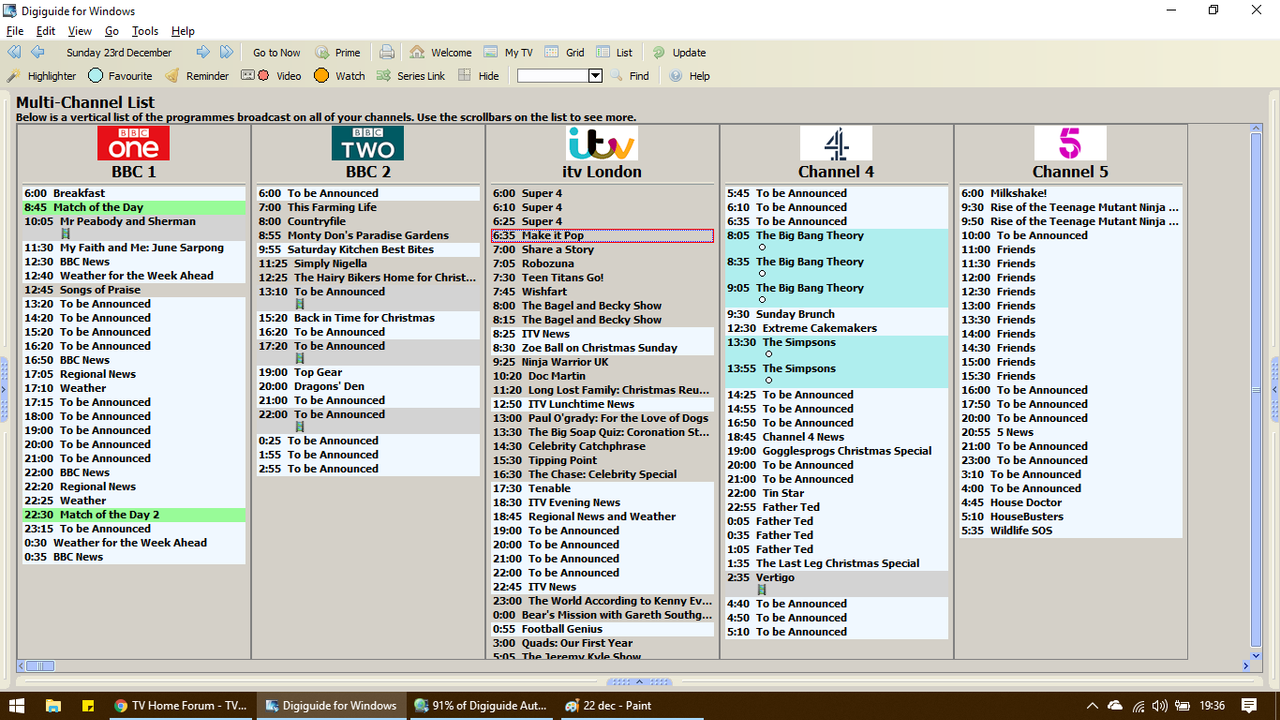This screenshot has width=1280, height=720.
Task: Click the vertical scrollbar thumb
Action: click(1257, 390)
